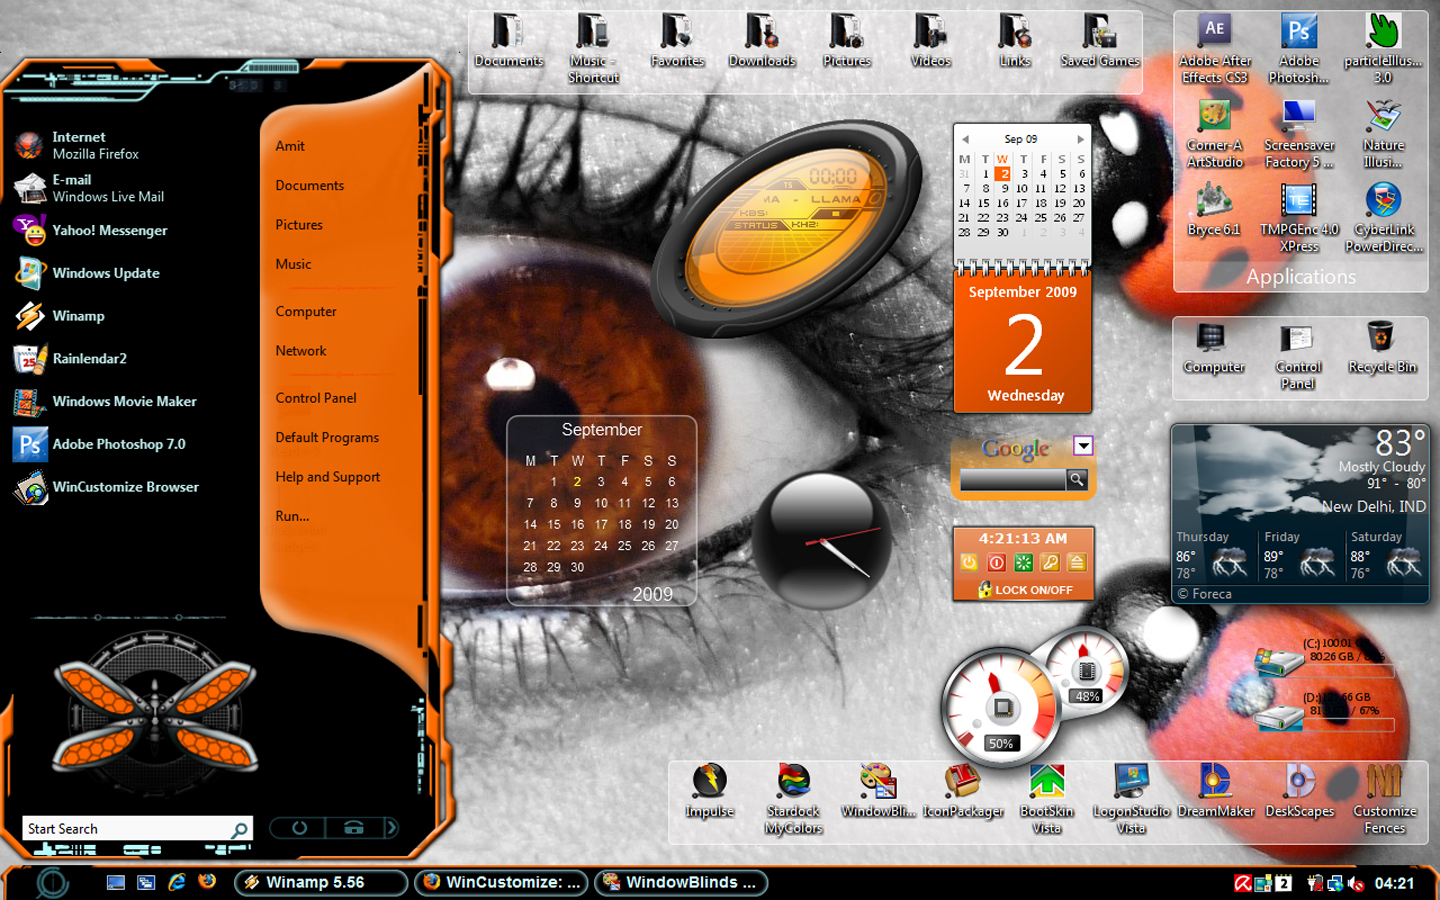The height and width of the screenshot is (900, 1440).
Task: Open the Links folder icon
Action: click(x=1015, y=40)
